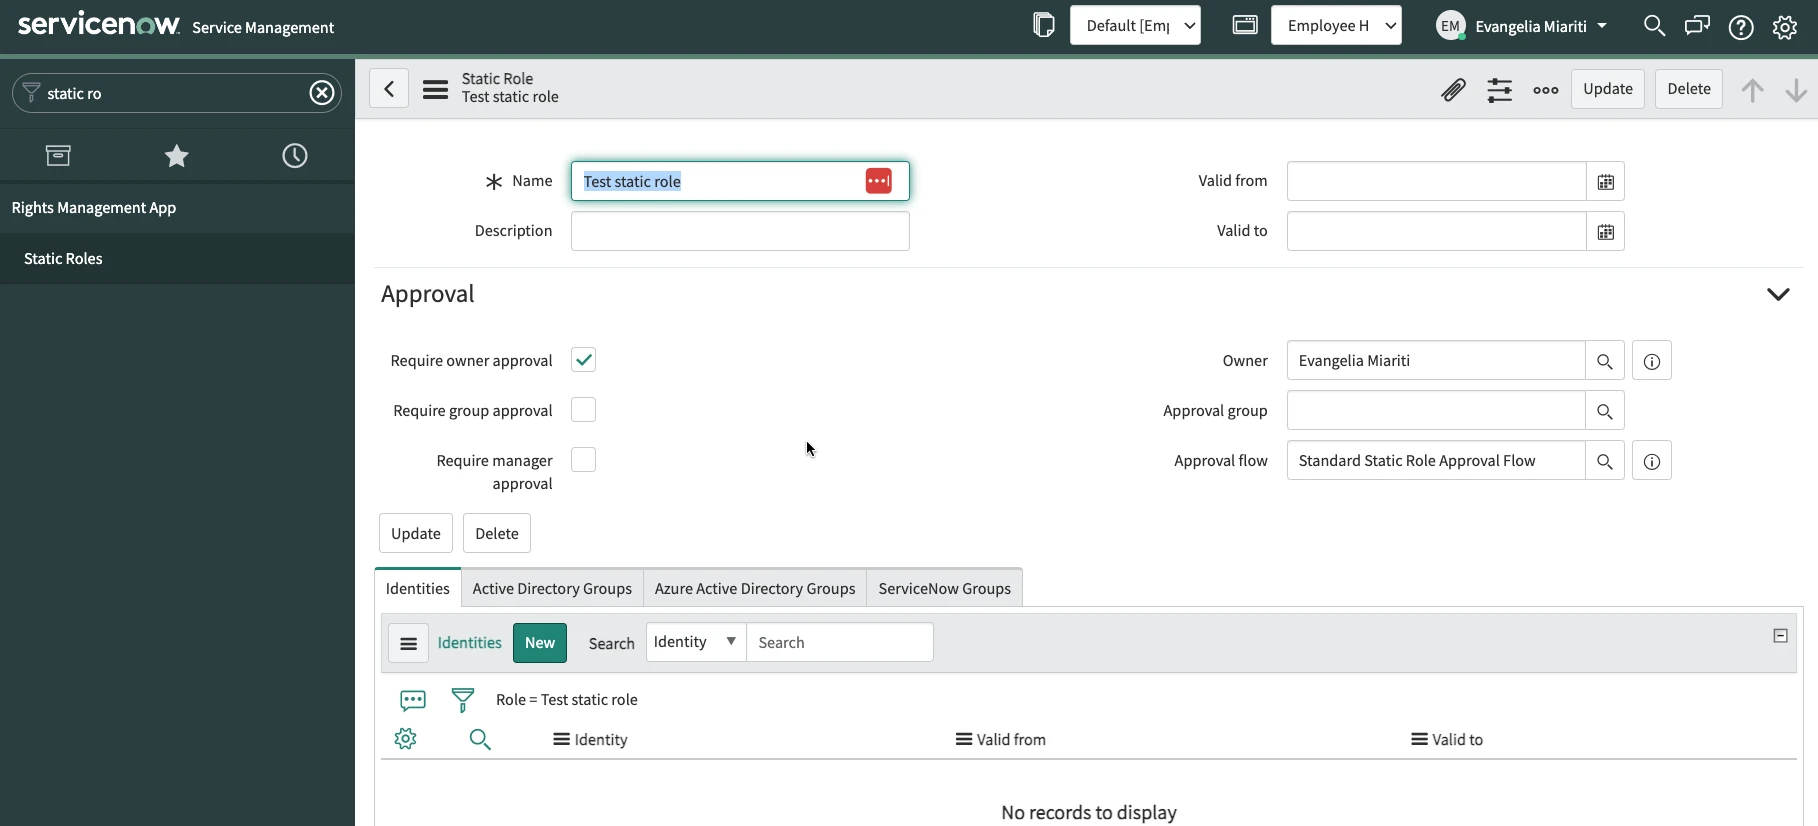Screen dimensions: 1818x826
Task: Click into the Description input field
Action: point(740,231)
